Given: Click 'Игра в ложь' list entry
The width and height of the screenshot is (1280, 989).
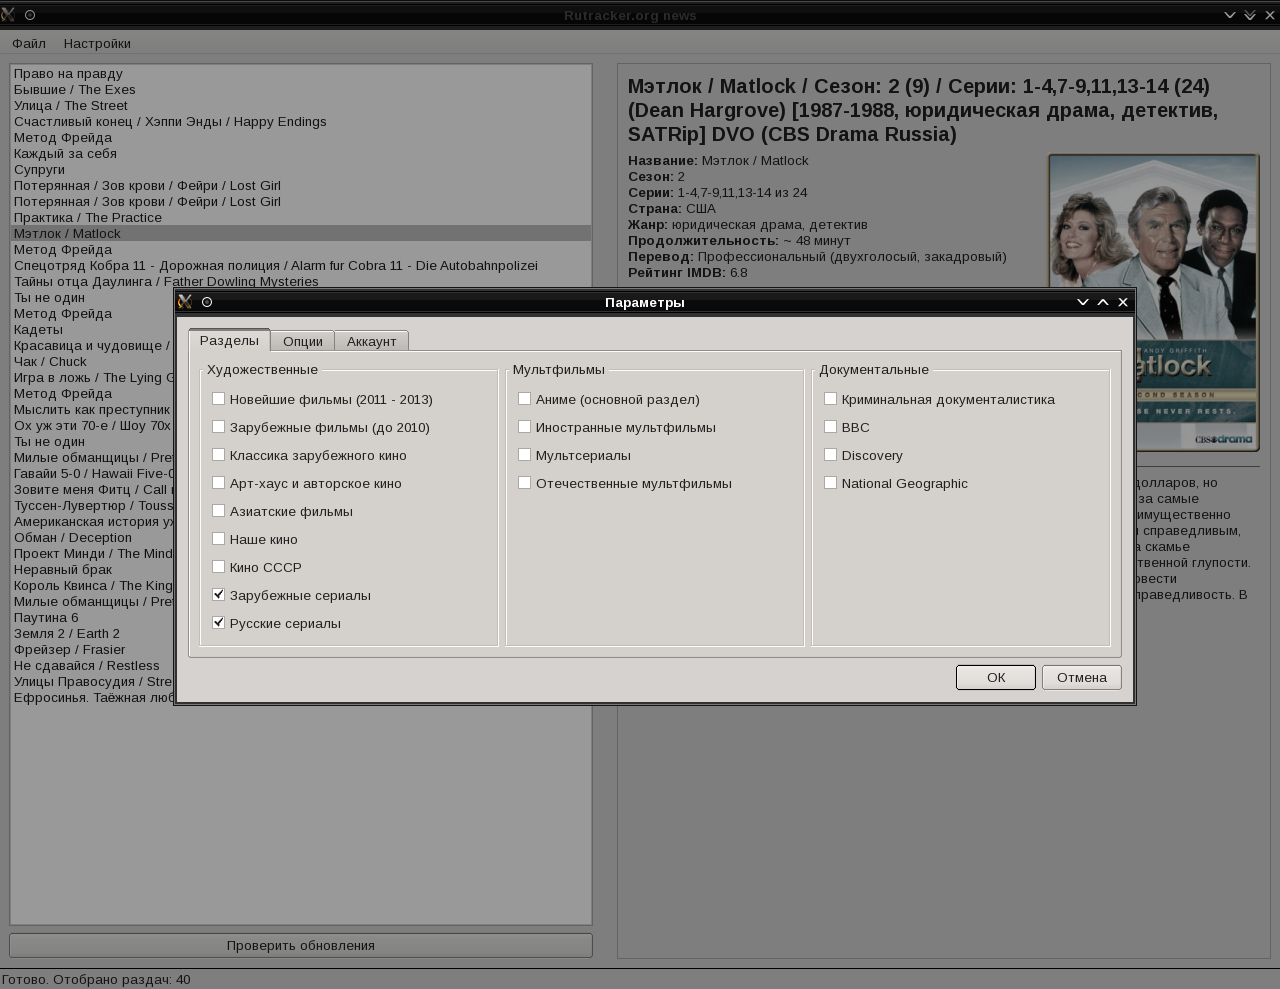Looking at the screenshot, I should pyautogui.click(x=93, y=377).
